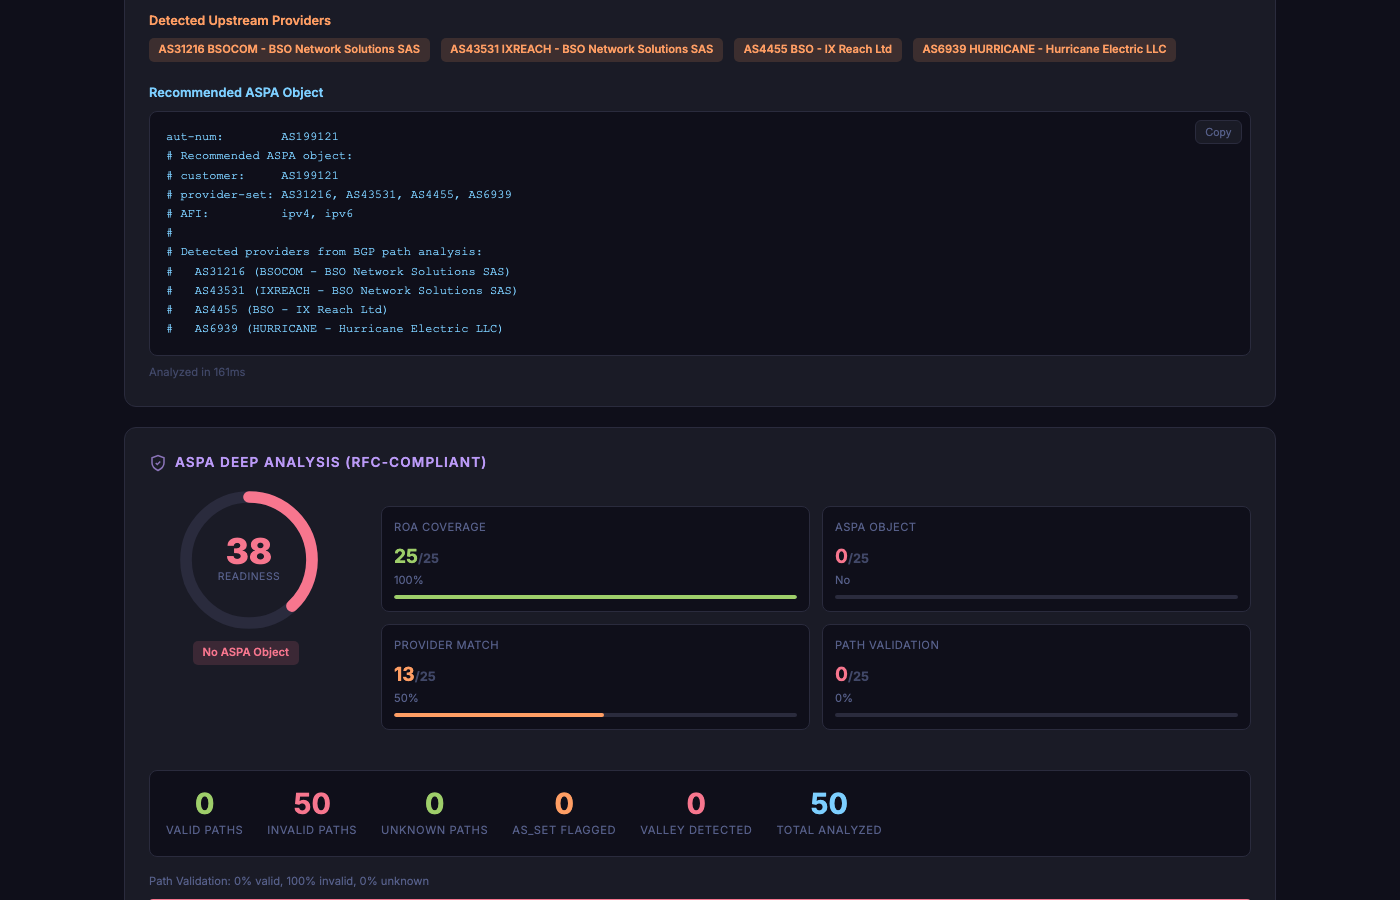The height and width of the screenshot is (900, 1400).
Task: Click the Provider Match 13/25 value
Action: click(415, 675)
